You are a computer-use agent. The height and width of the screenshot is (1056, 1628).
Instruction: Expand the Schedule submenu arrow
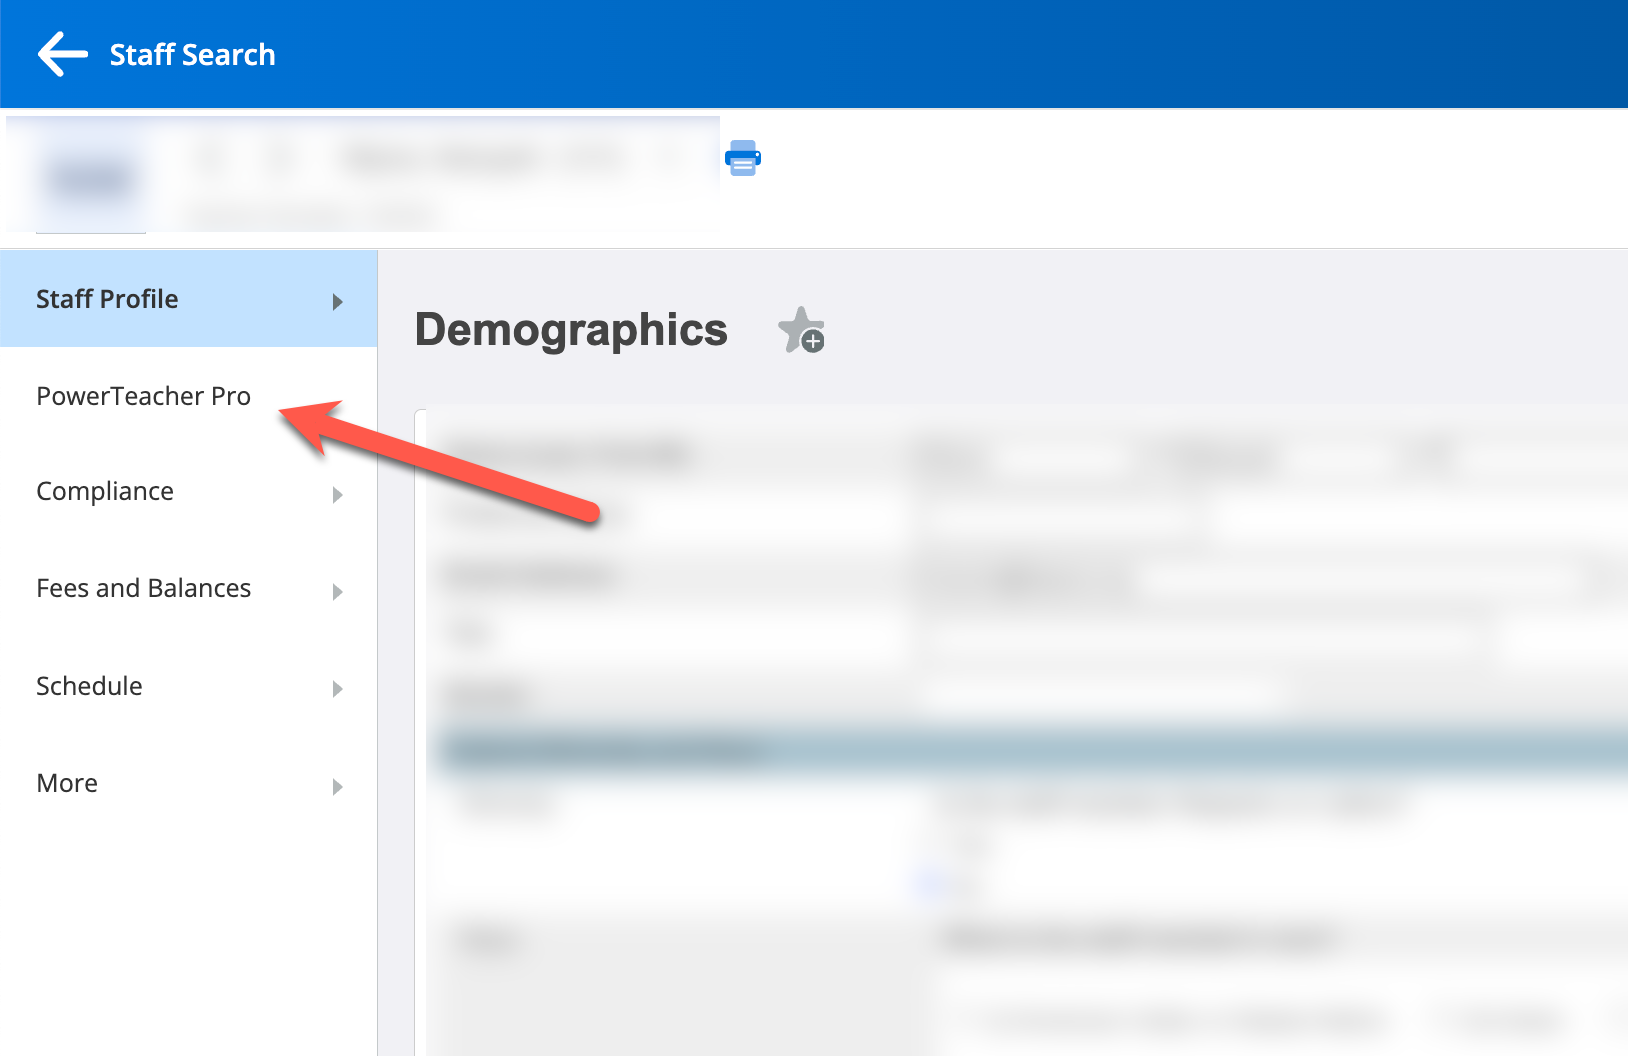pyautogui.click(x=337, y=688)
